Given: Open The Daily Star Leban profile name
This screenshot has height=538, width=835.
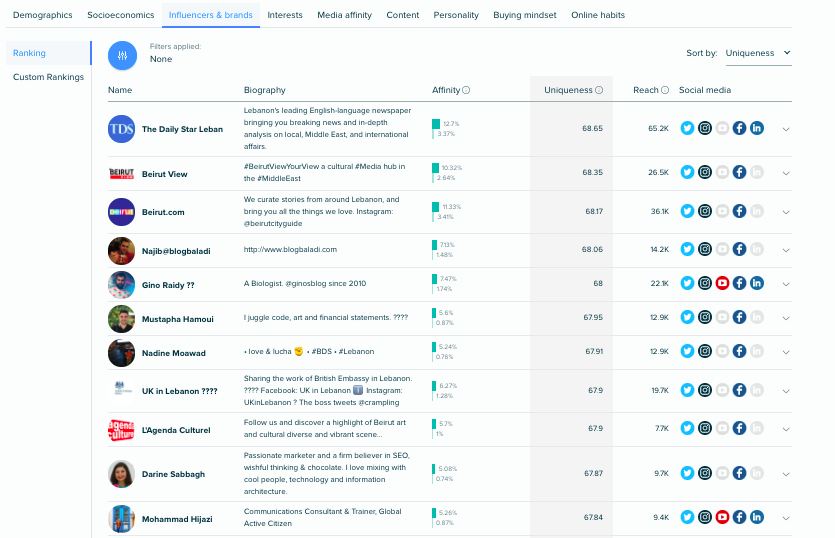Looking at the screenshot, I should [x=182, y=129].
